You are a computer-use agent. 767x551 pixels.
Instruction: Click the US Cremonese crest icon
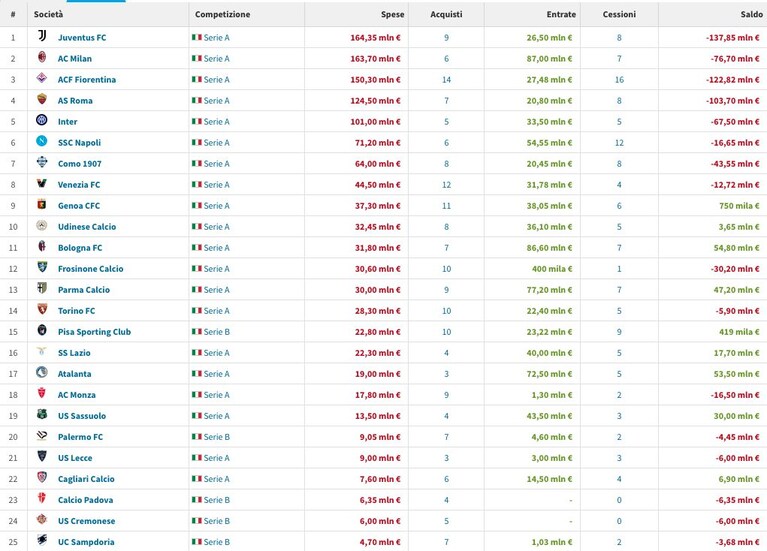[x=42, y=520]
